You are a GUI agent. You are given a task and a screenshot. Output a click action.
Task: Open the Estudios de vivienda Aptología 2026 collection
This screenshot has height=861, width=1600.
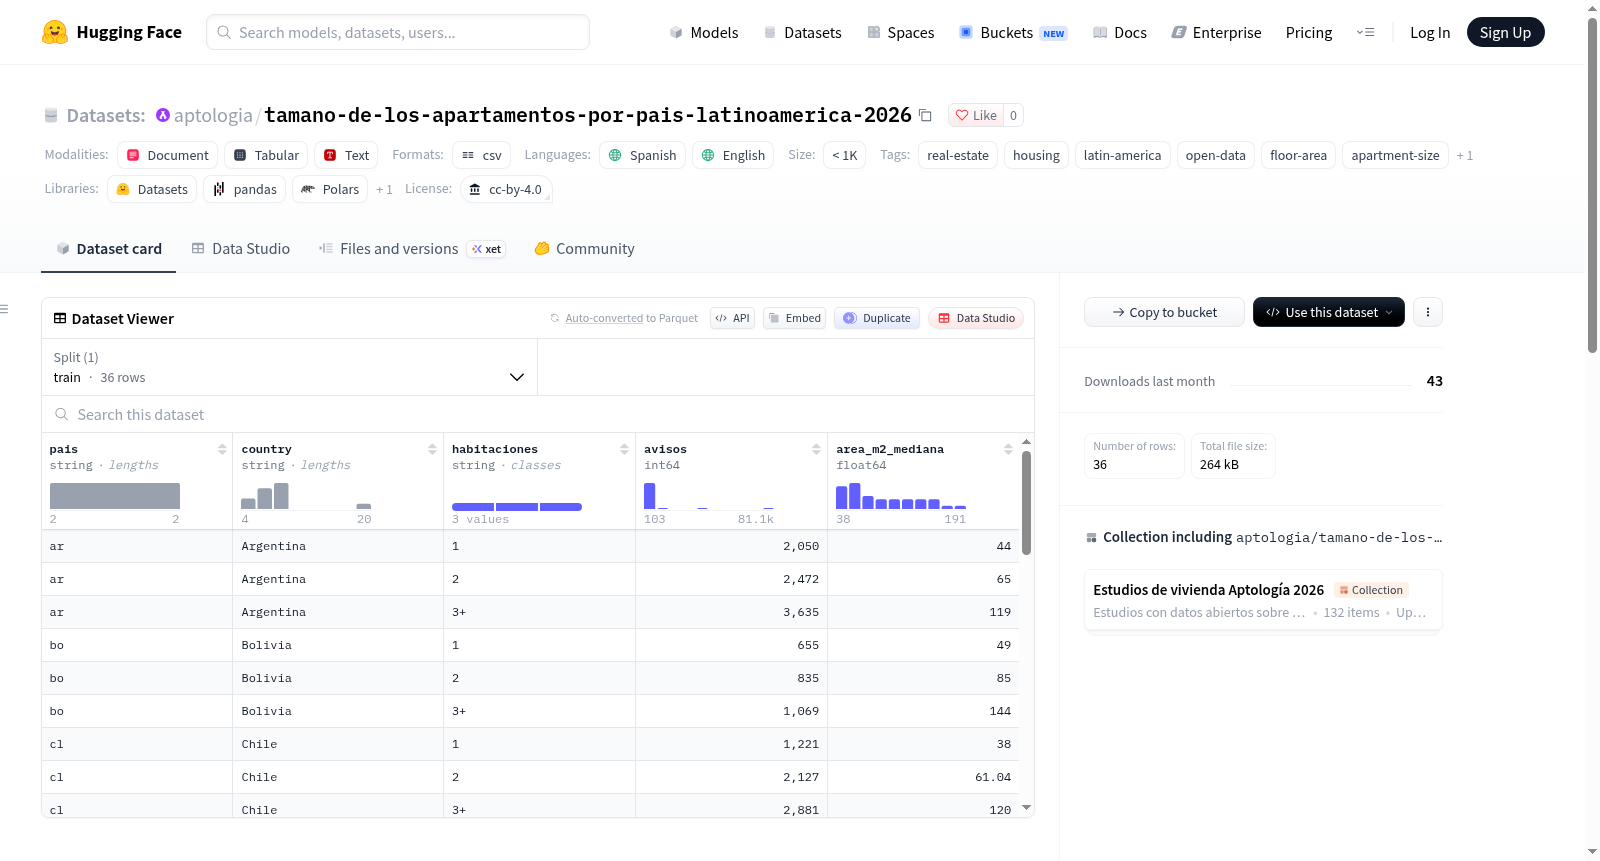point(1263,600)
